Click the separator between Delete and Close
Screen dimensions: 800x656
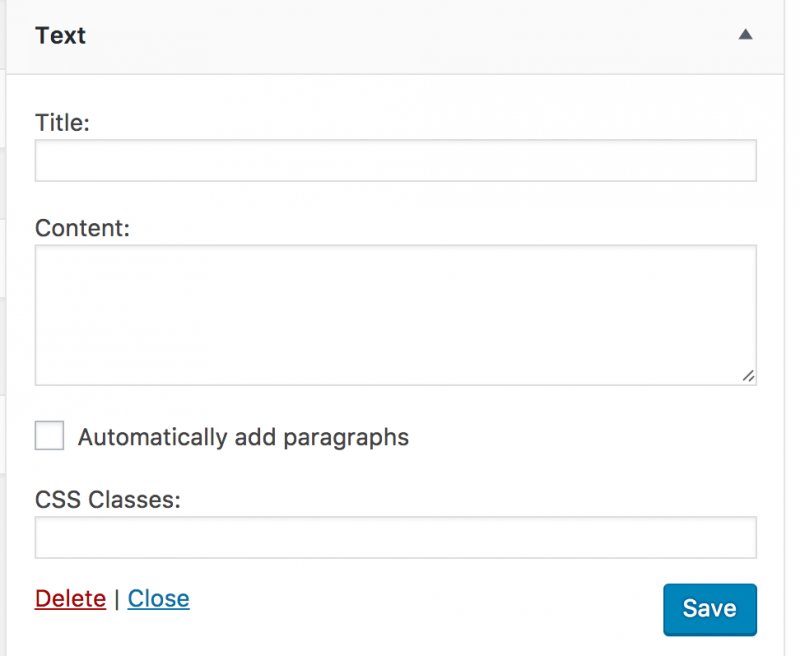116,599
